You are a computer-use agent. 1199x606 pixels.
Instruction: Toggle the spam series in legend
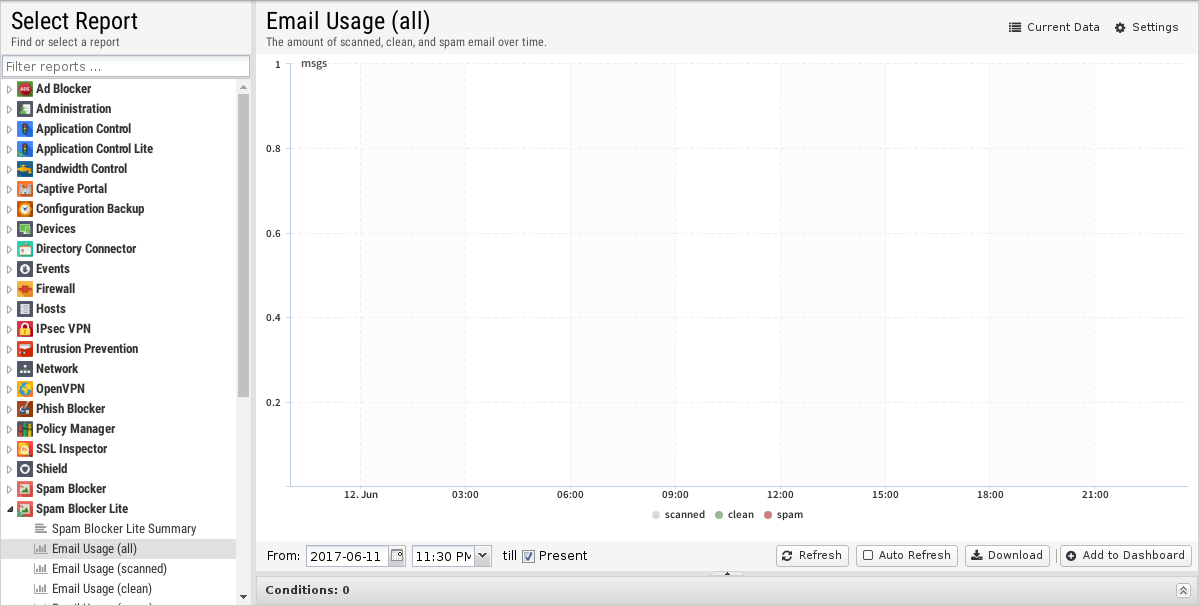tap(784, 515)
